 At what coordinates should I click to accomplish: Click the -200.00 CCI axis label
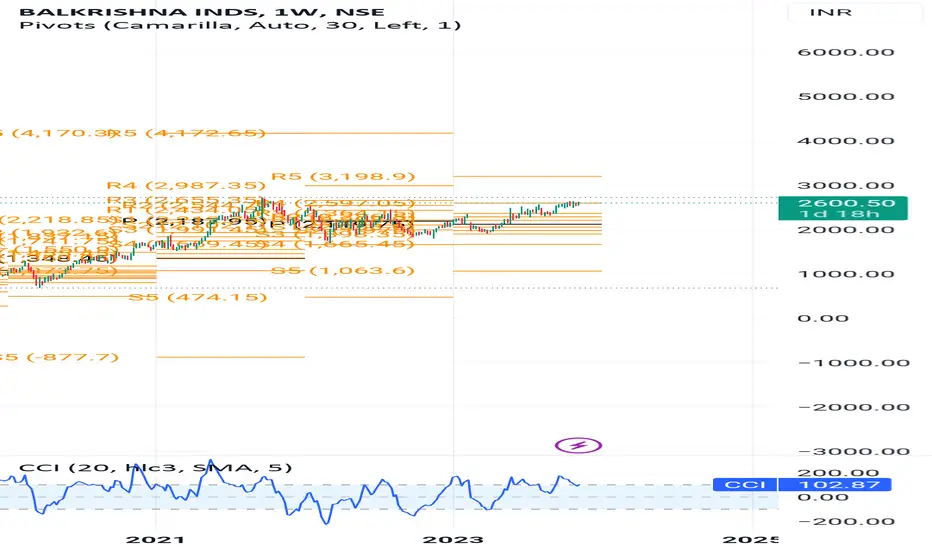[x=846, y=522]
